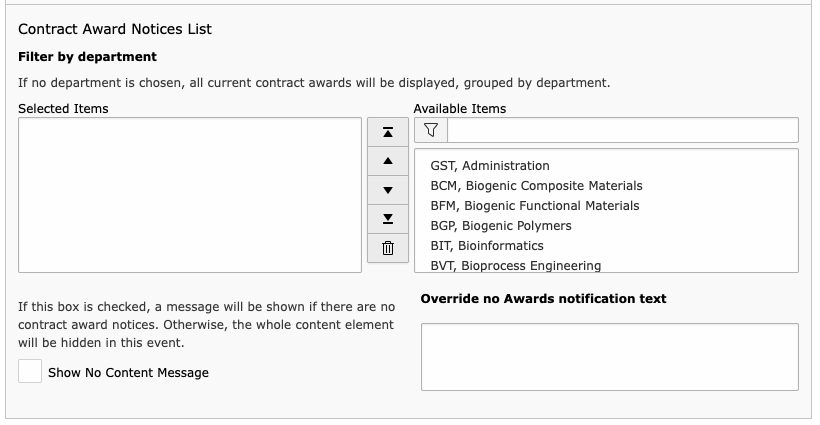This screenshot has height=425, width=820.
Task: Focus the Override no Awards notification textarea
Action: (610, 357)
